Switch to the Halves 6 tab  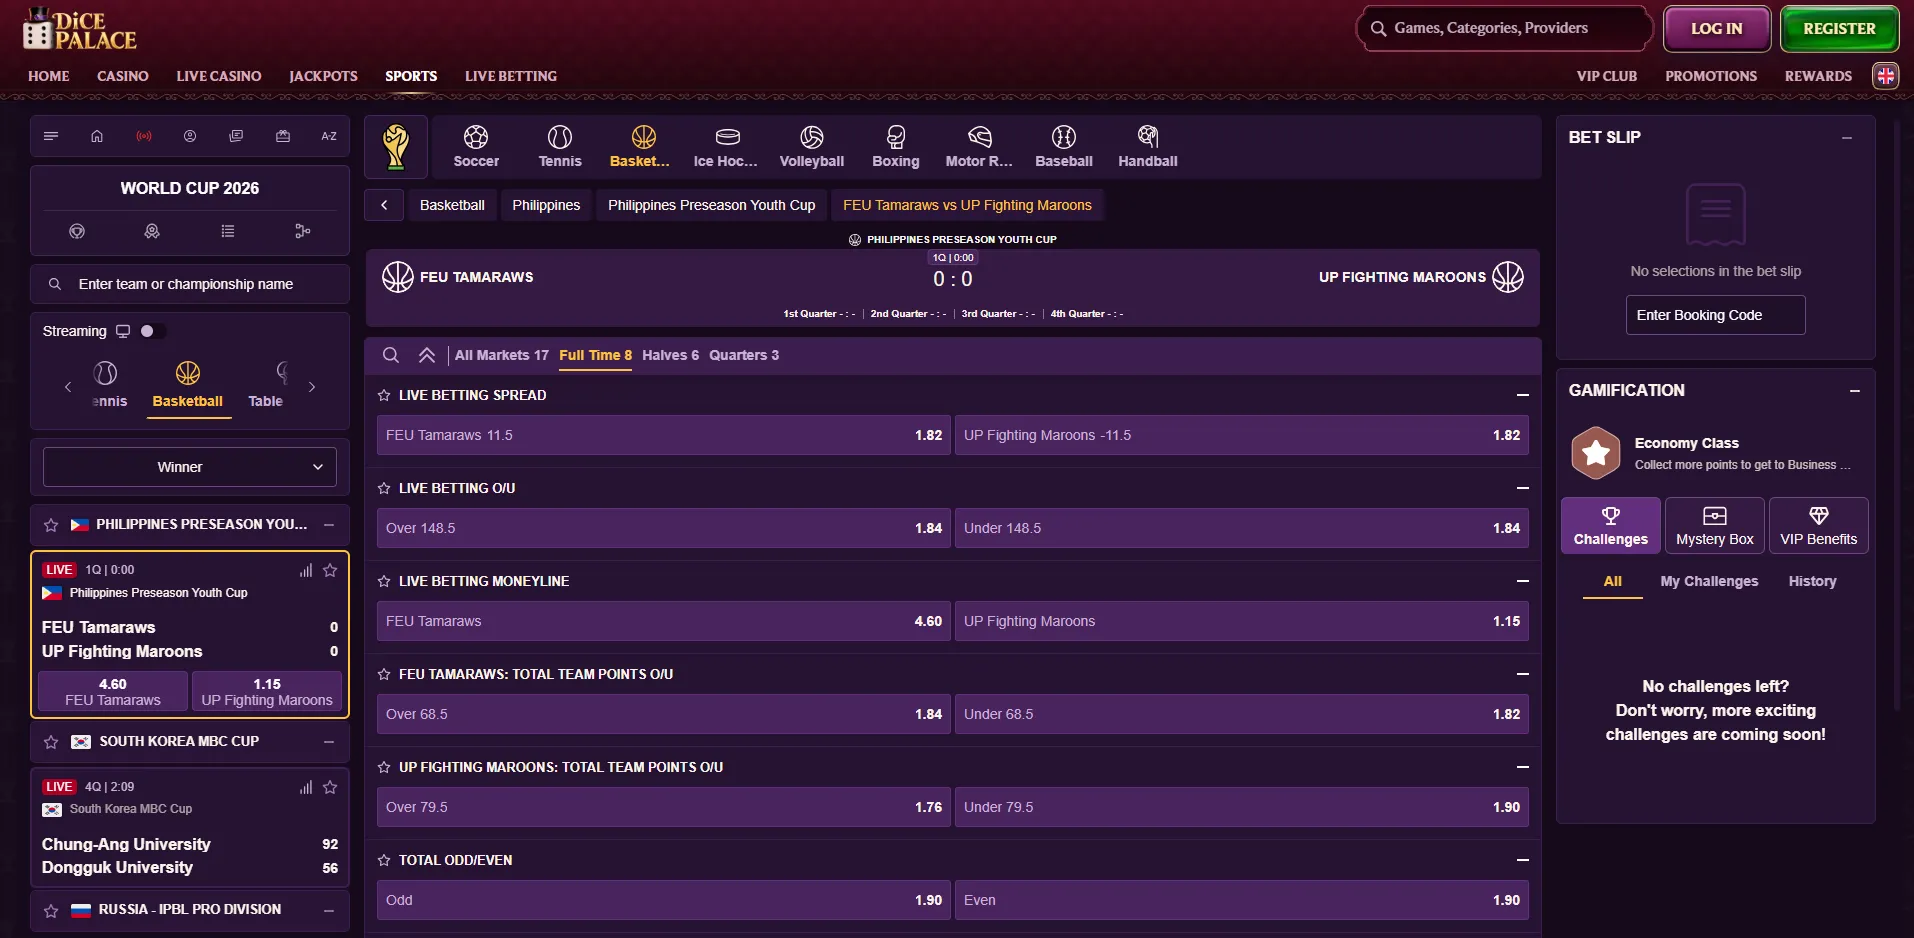(670, 355)
